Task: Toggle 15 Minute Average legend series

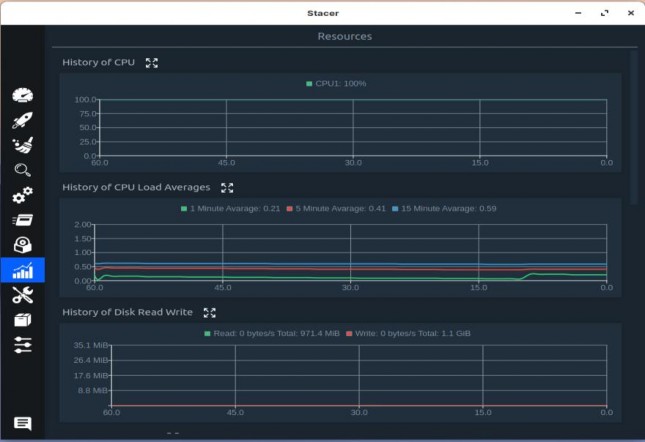Action: tap(444, 208)
